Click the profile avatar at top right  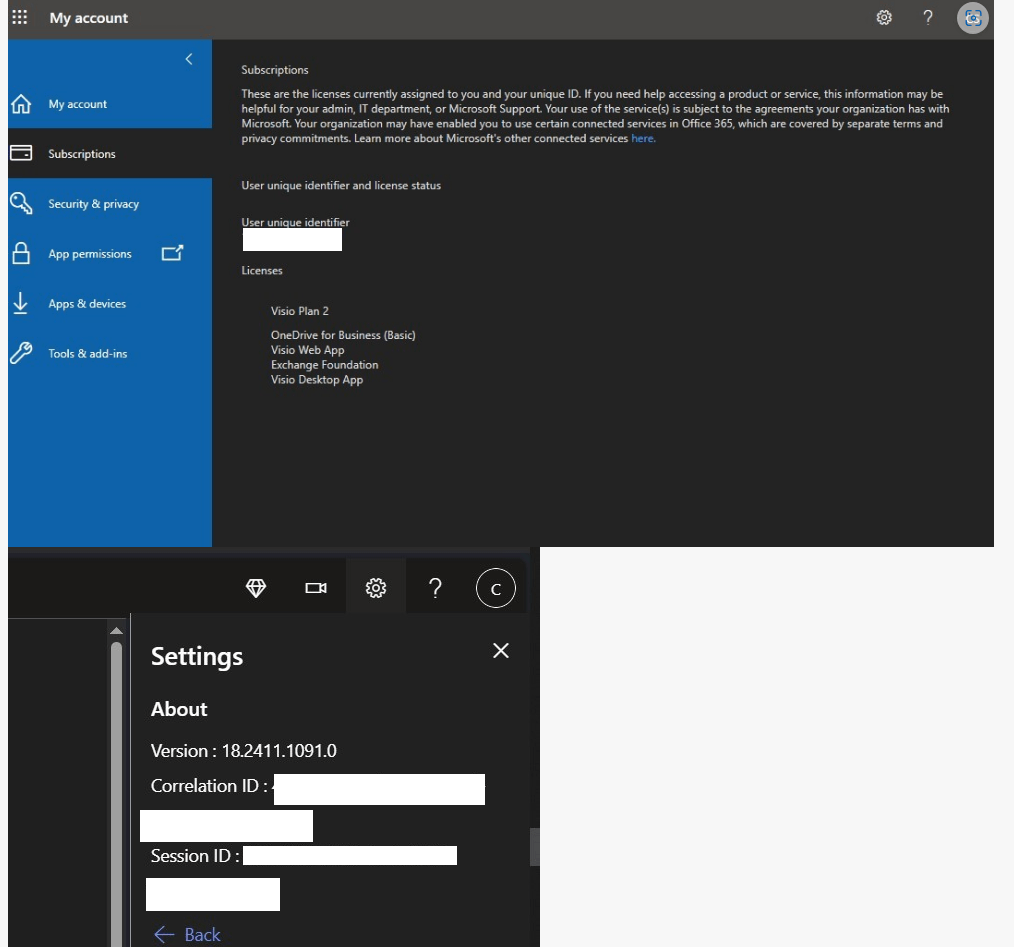[x=971, y=18]
